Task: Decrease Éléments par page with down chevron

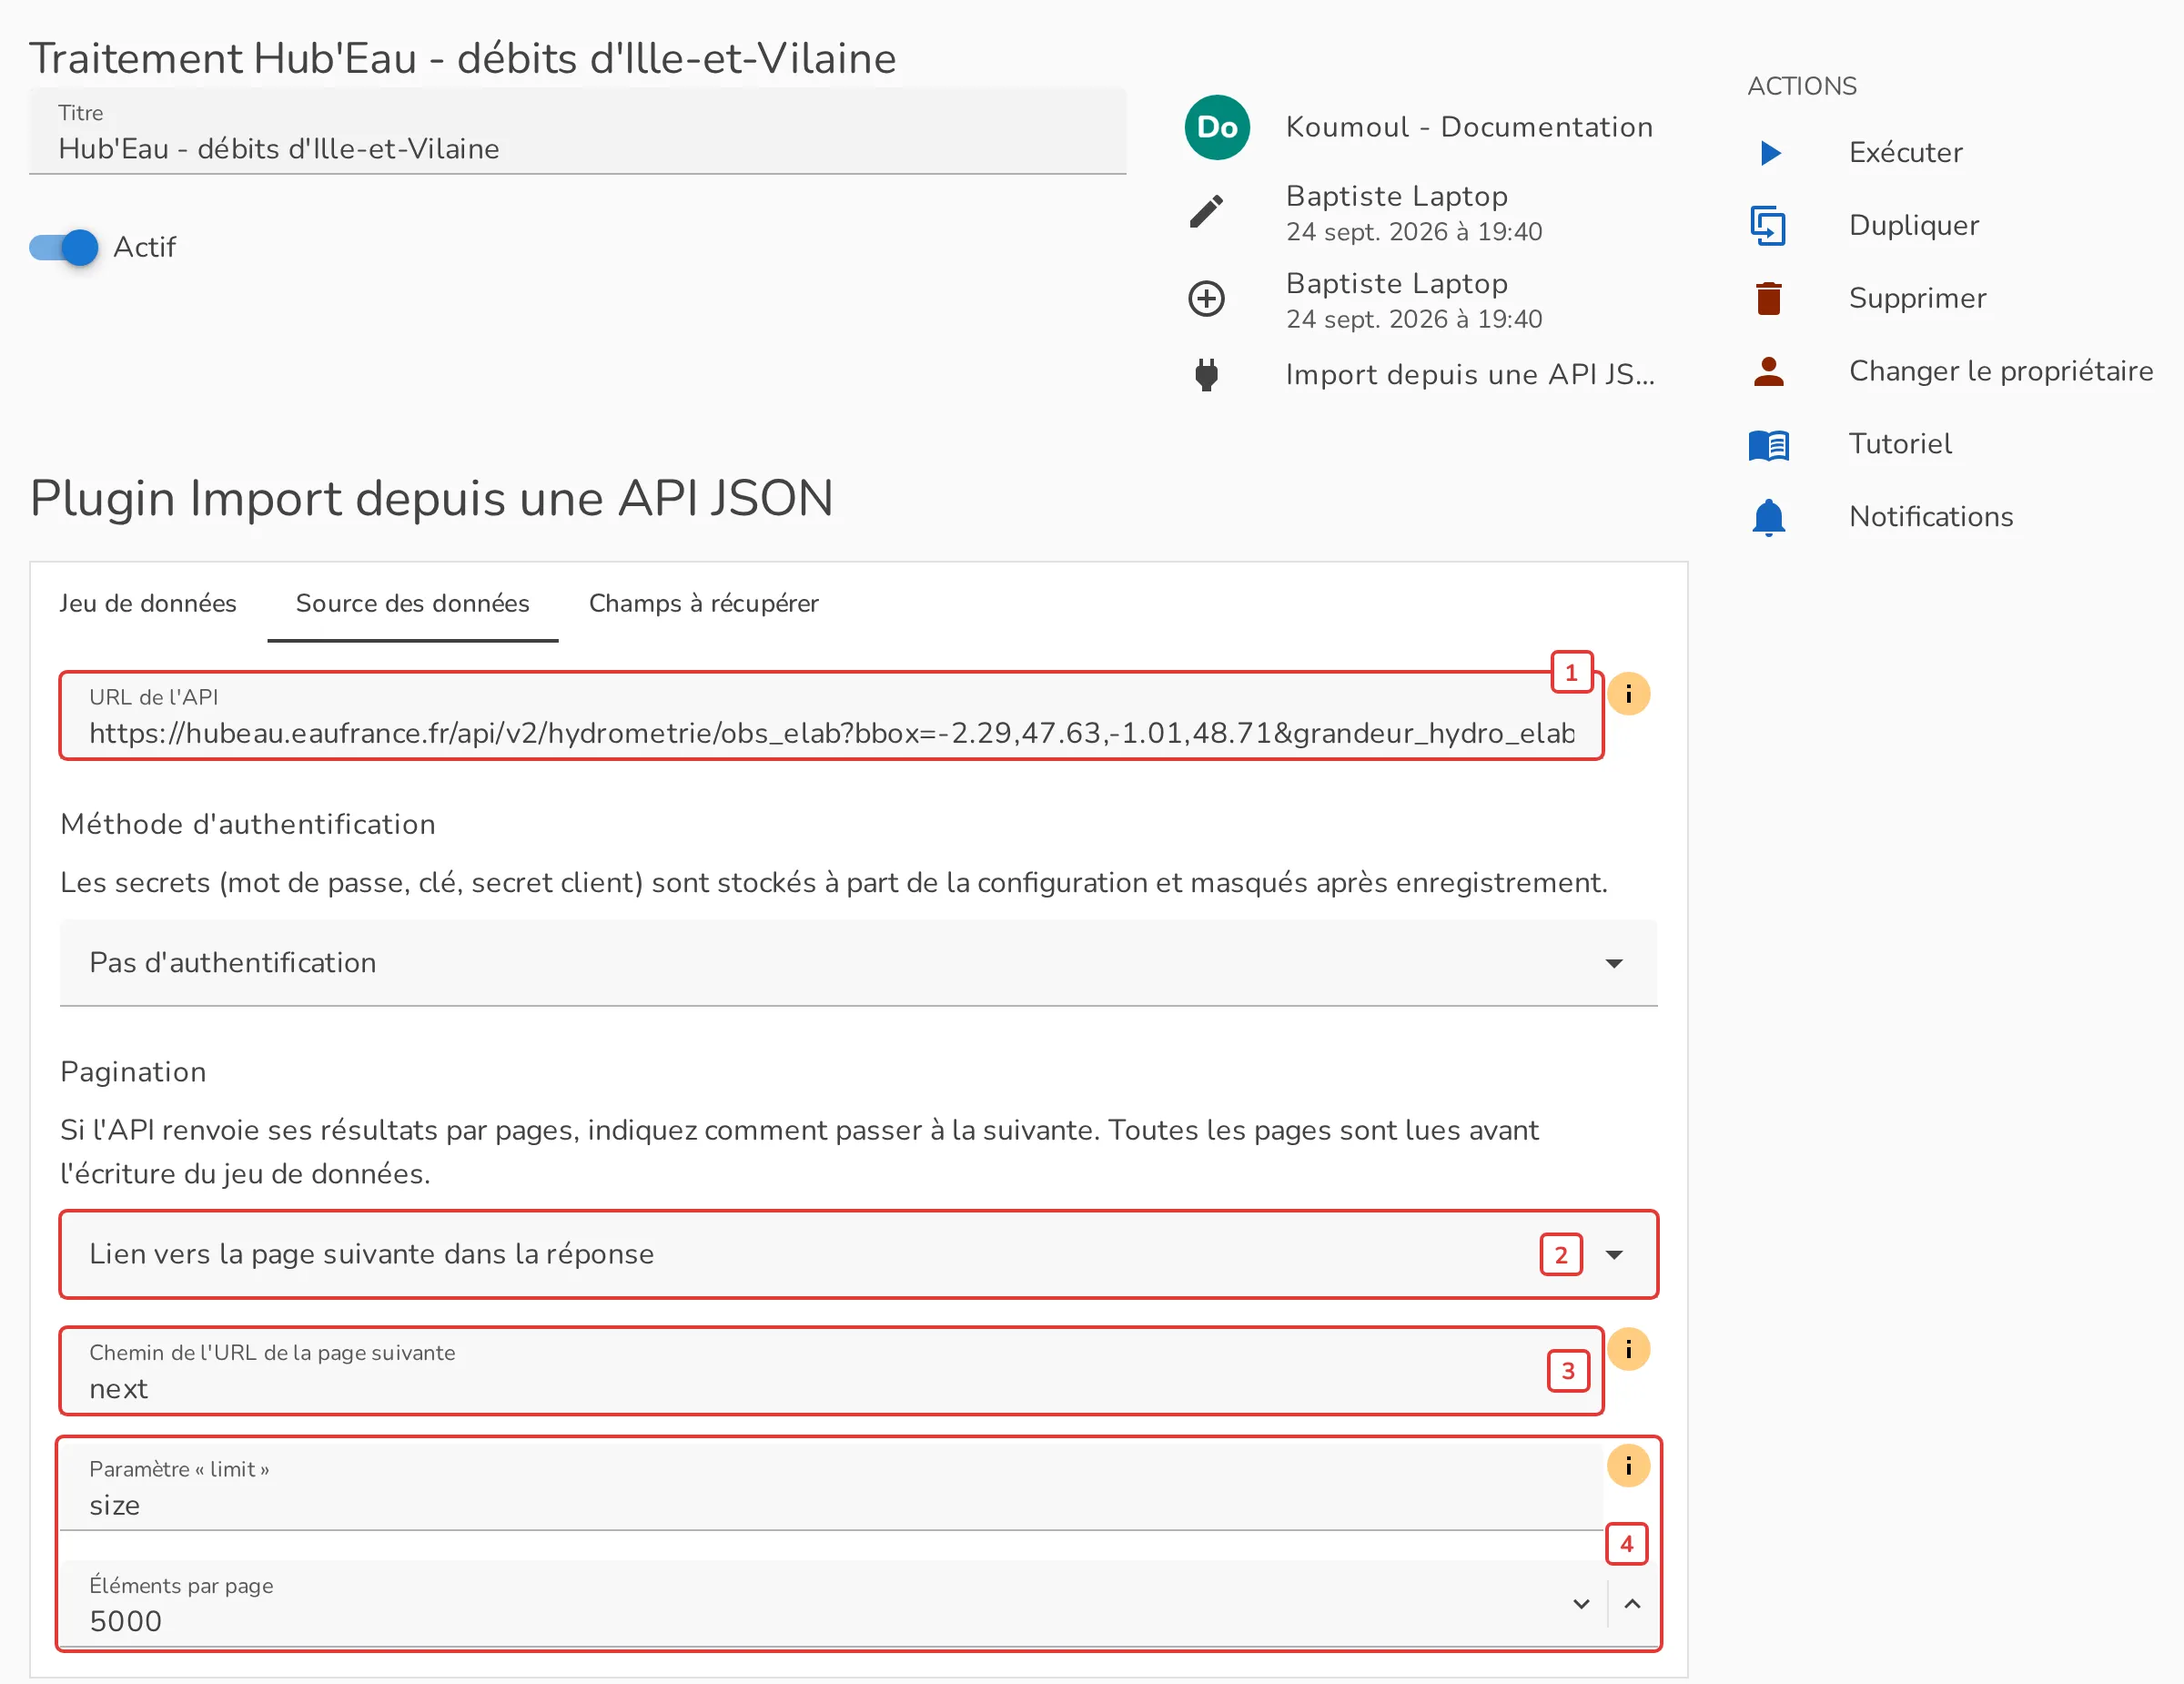Action: click(x=1581, y=1603)
